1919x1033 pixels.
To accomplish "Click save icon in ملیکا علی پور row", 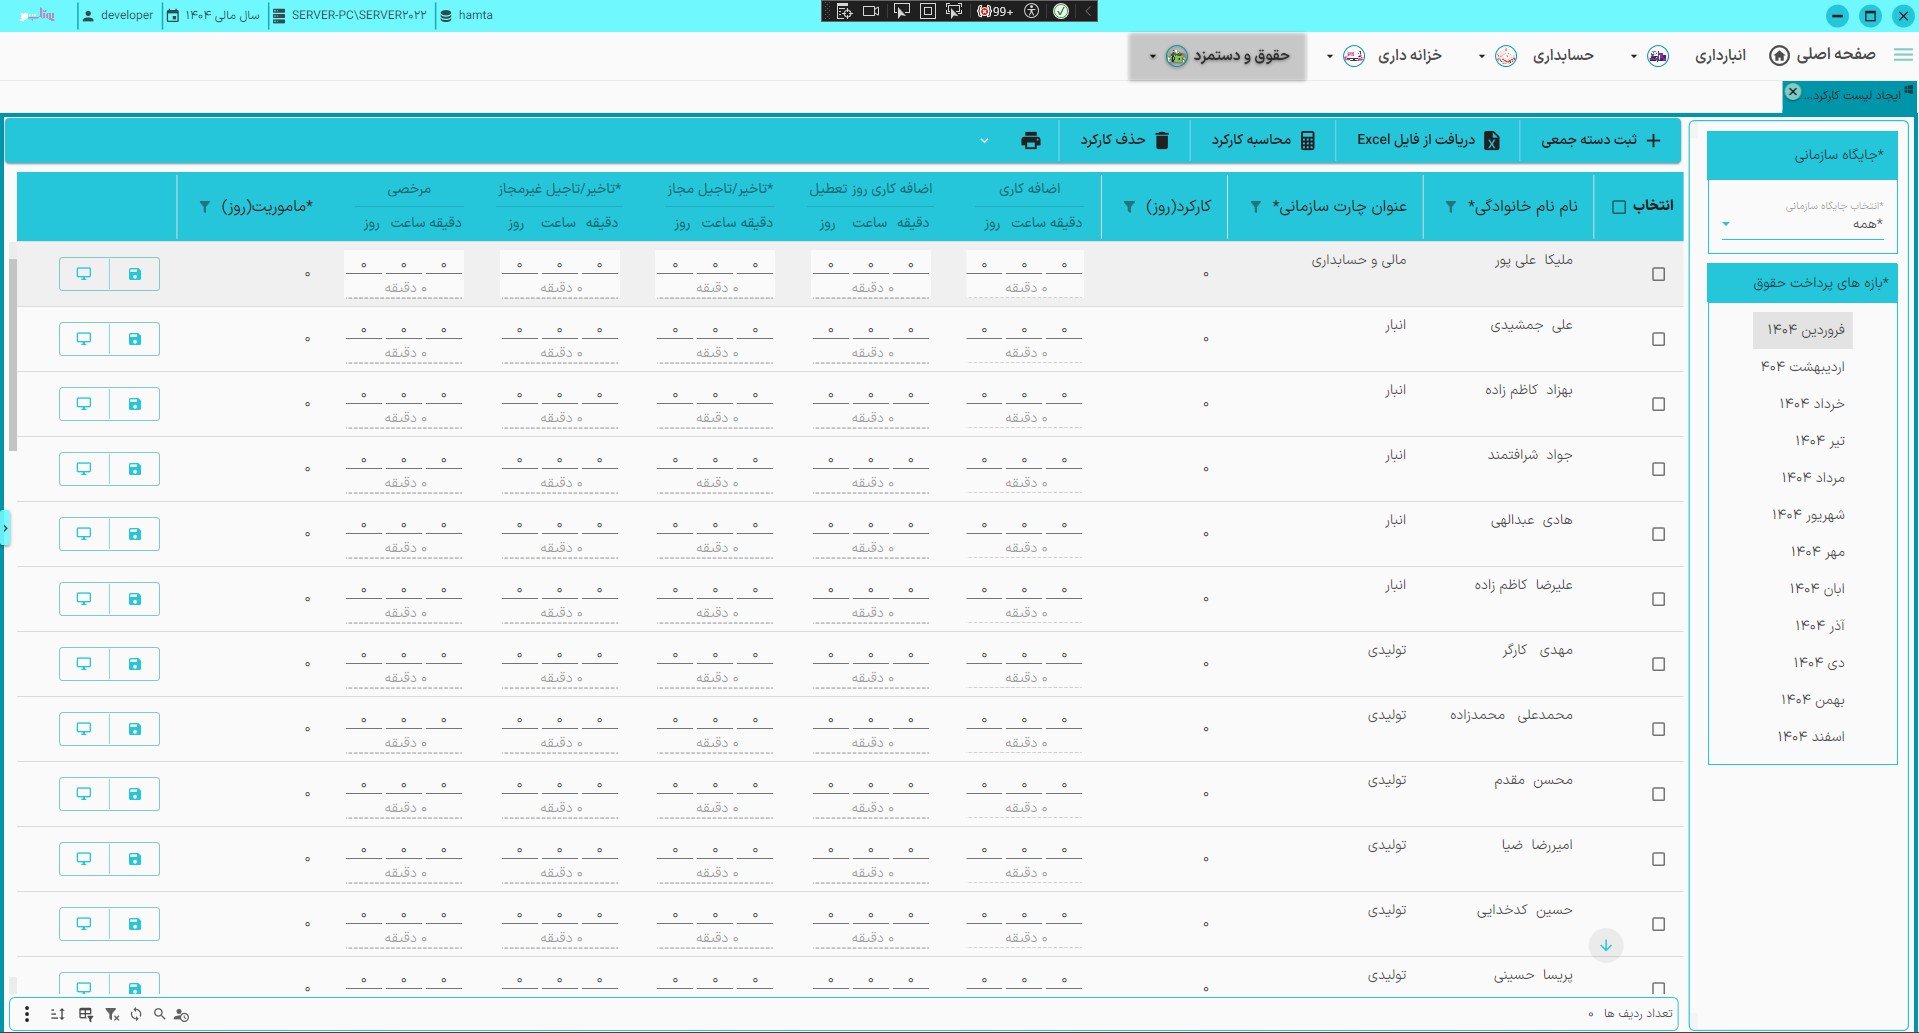I will [134, 274].
